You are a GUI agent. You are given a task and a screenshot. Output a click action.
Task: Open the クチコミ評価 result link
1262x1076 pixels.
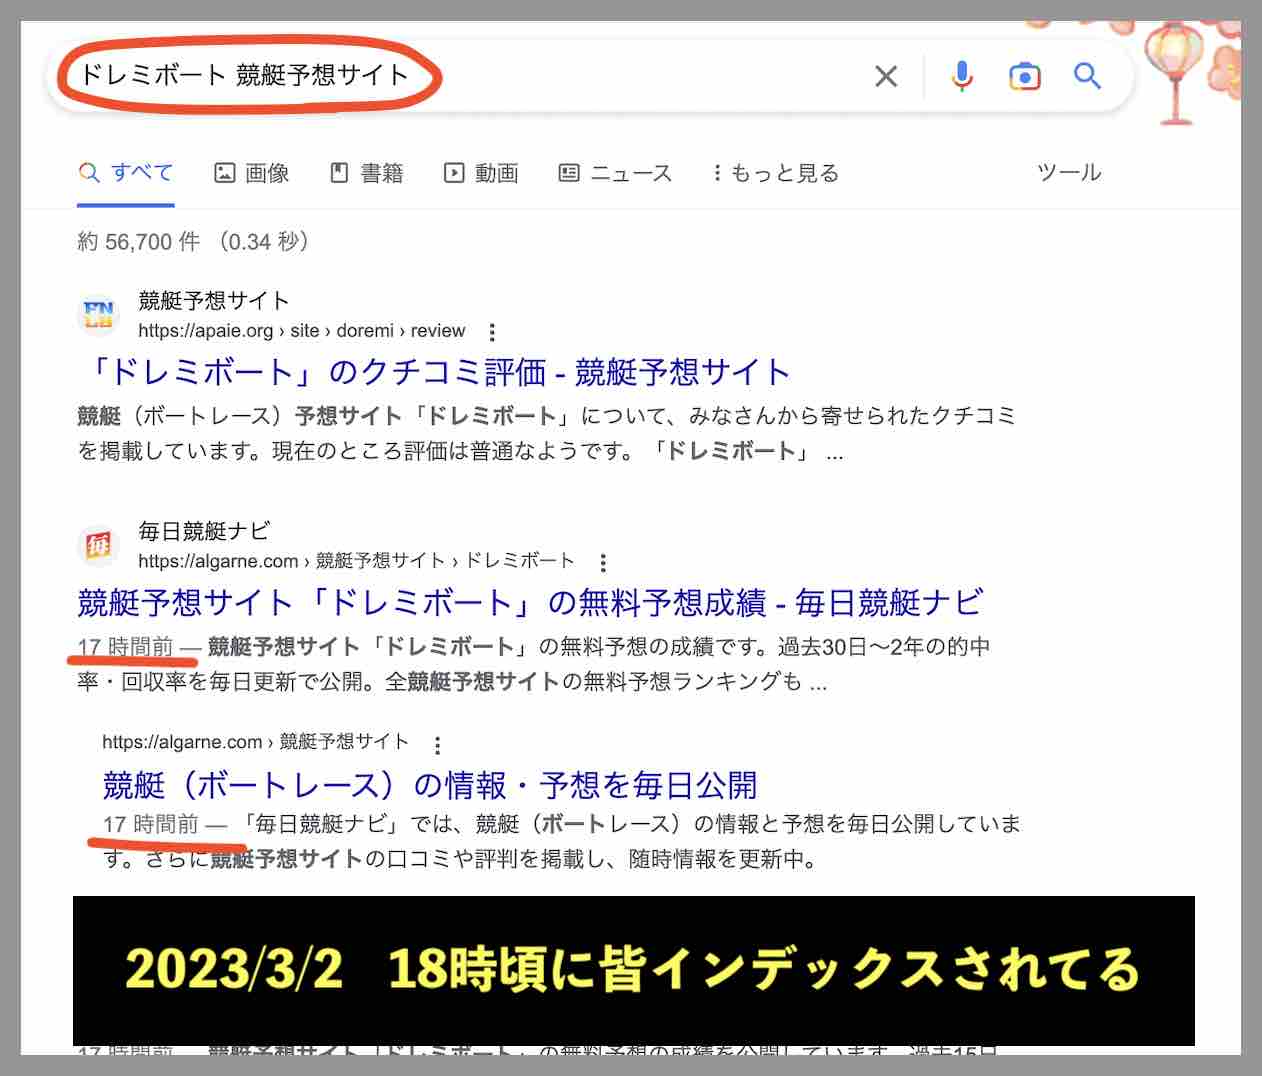click(x=432, y=371)
